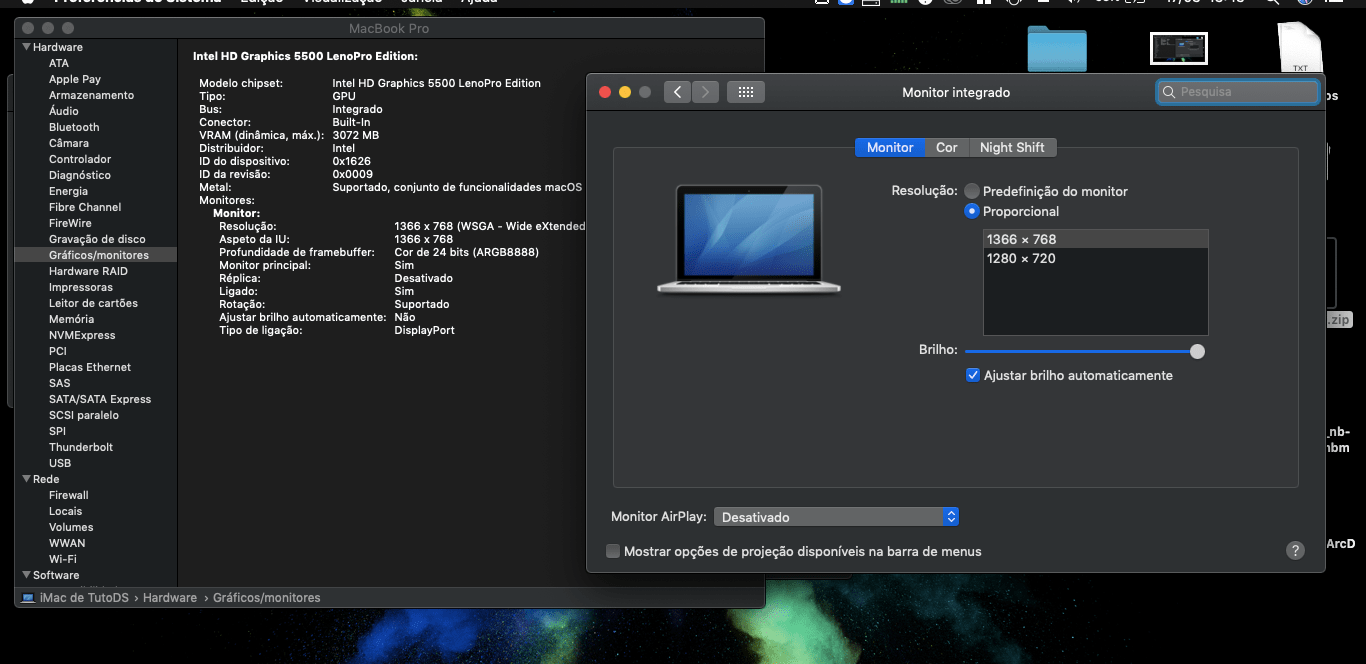Select Bluetooth in the hardware list
The height and width of the screenshot is (664, 1366).
(x=74, y=127)
